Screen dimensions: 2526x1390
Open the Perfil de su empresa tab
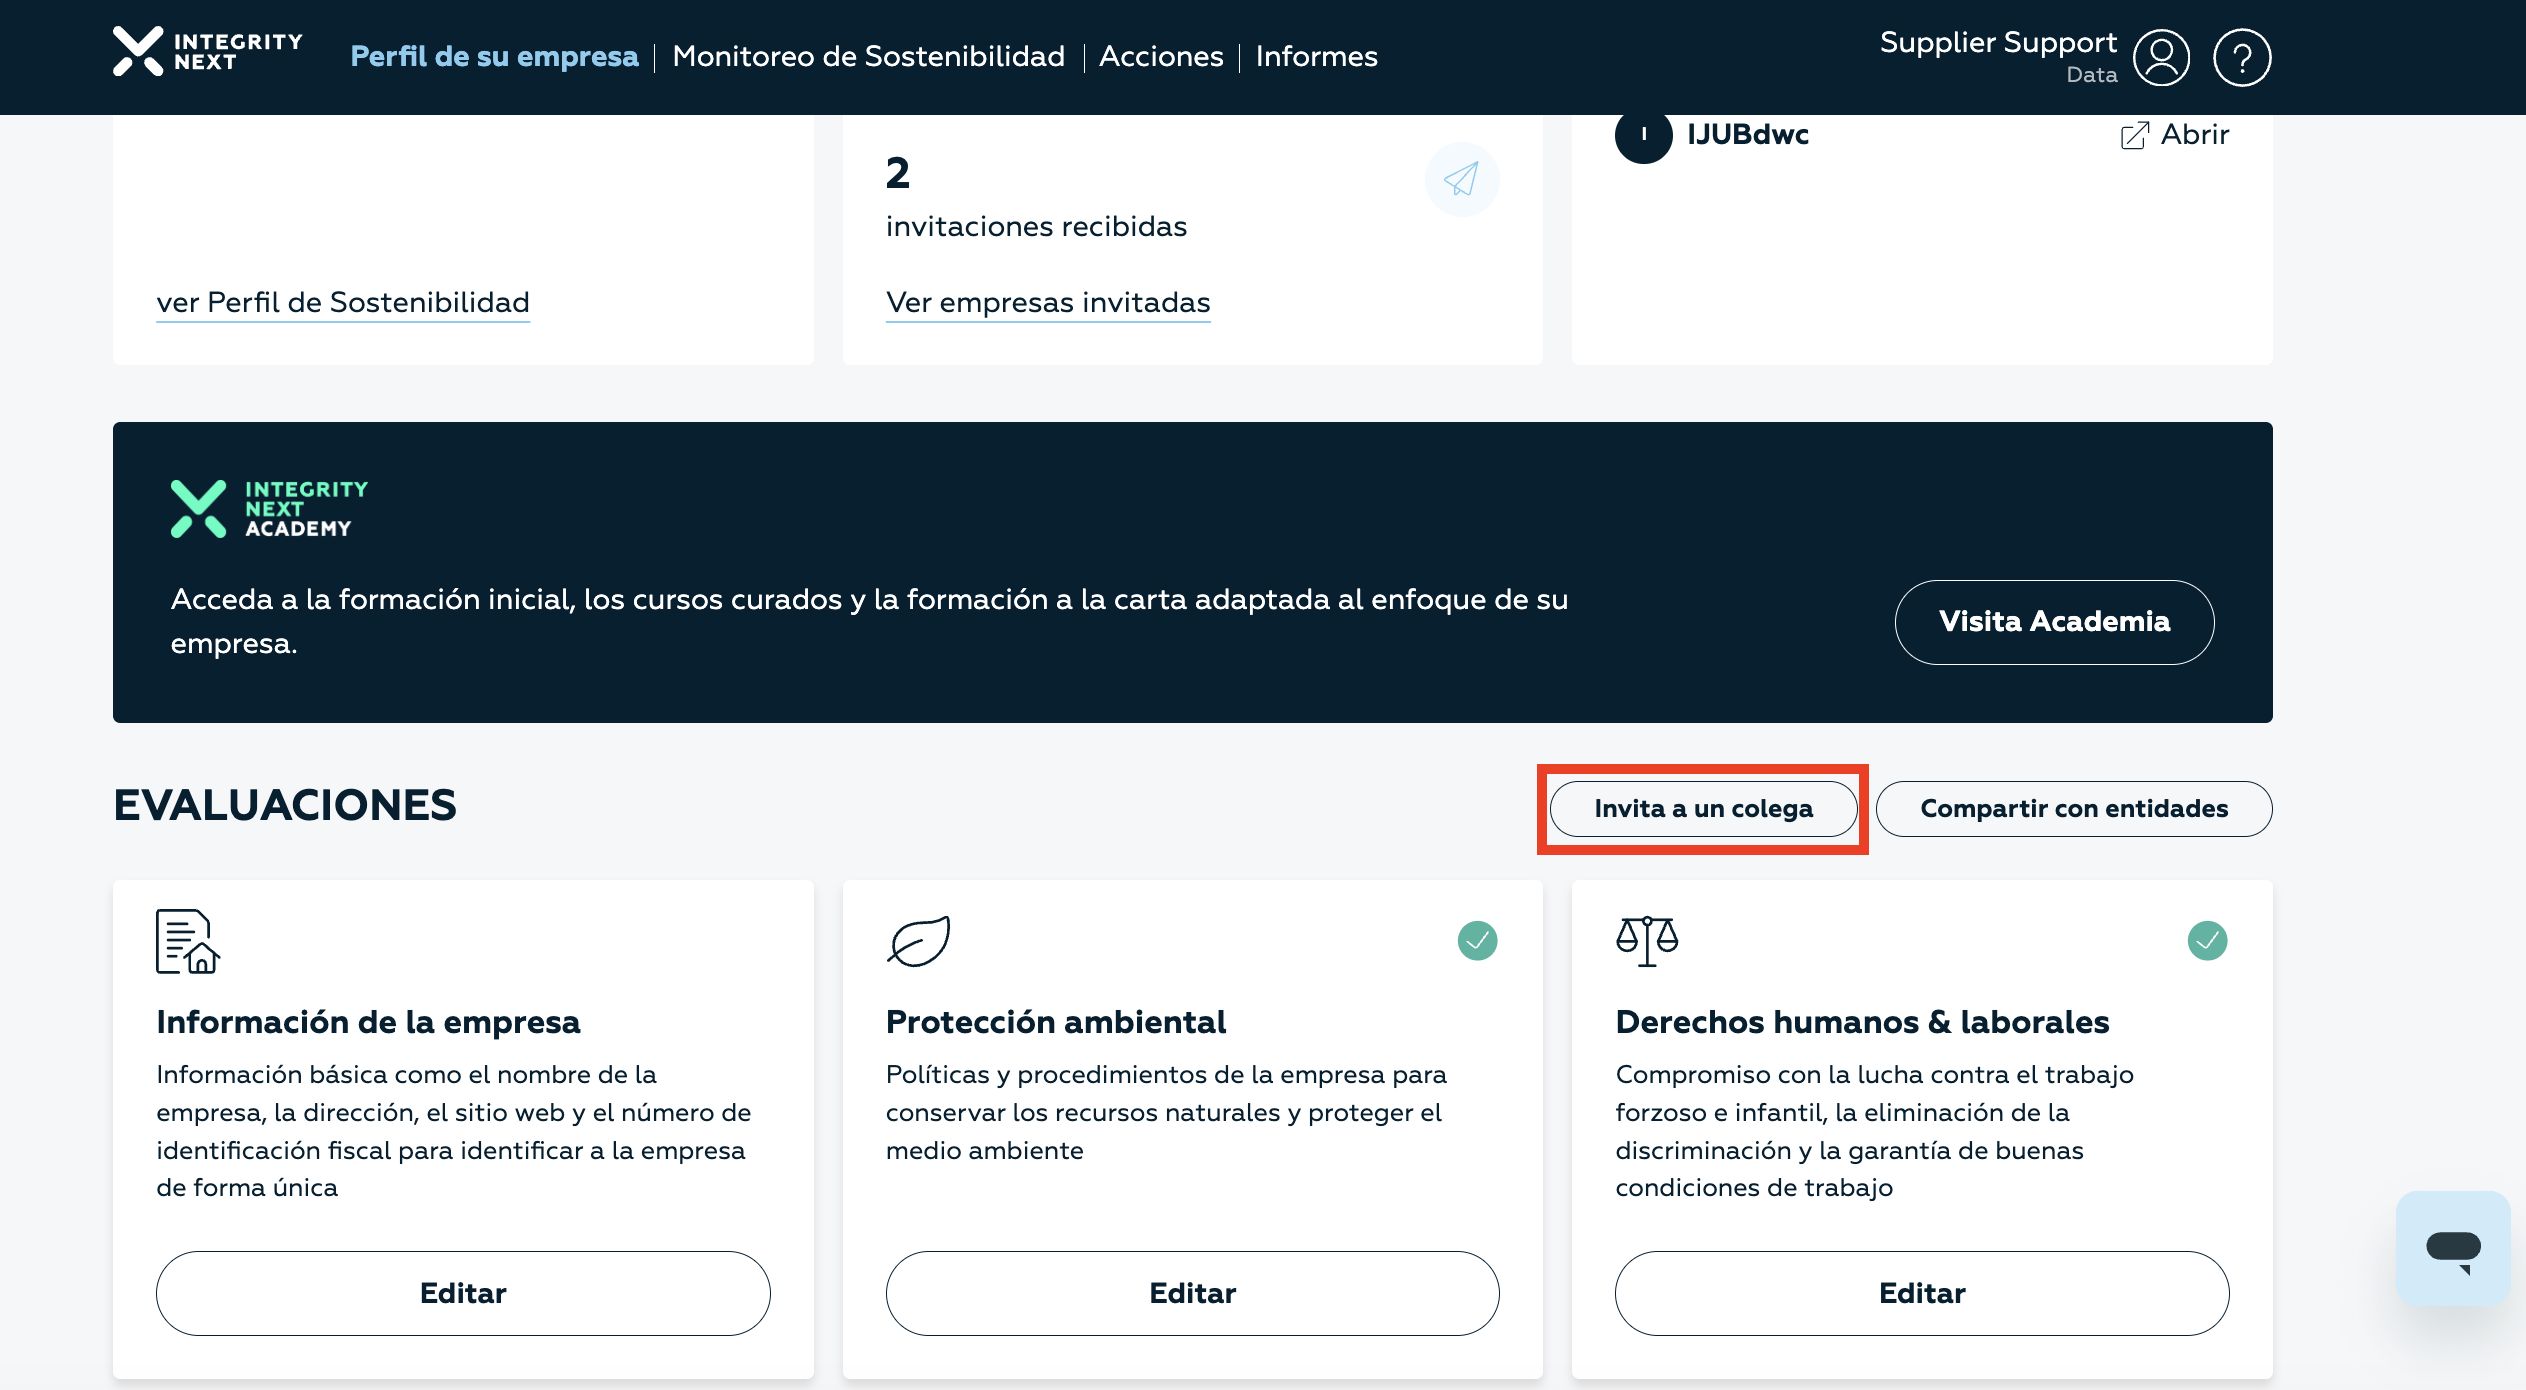(x=494, y=57)
